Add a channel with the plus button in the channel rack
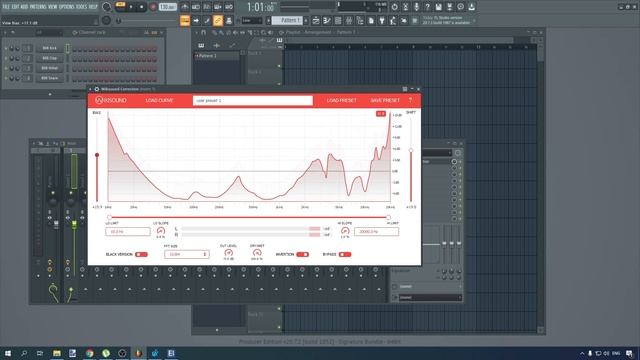The image size is (640, 360). pyautogui.click(x=50, y=94)
